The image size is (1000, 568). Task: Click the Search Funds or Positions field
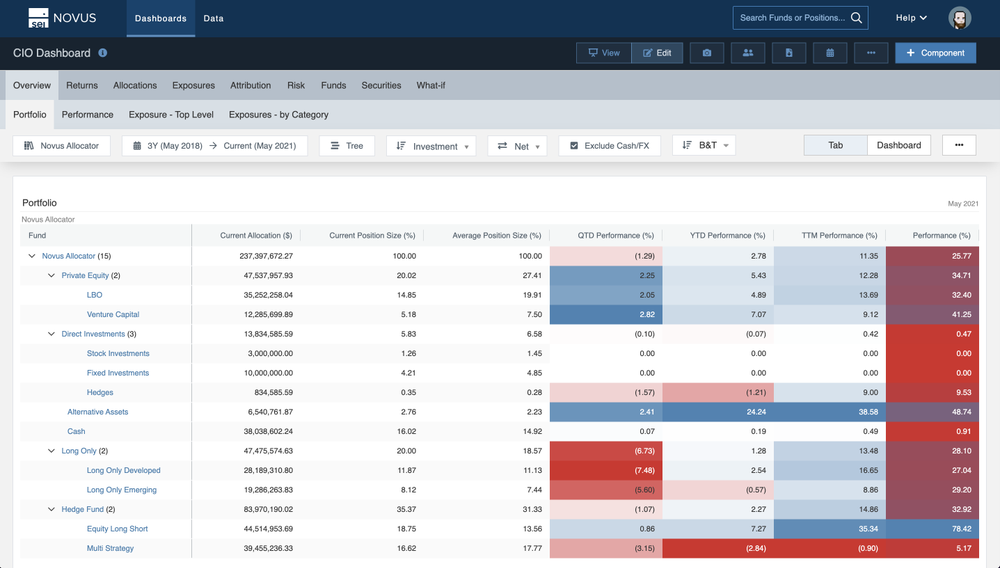(791, 18)
